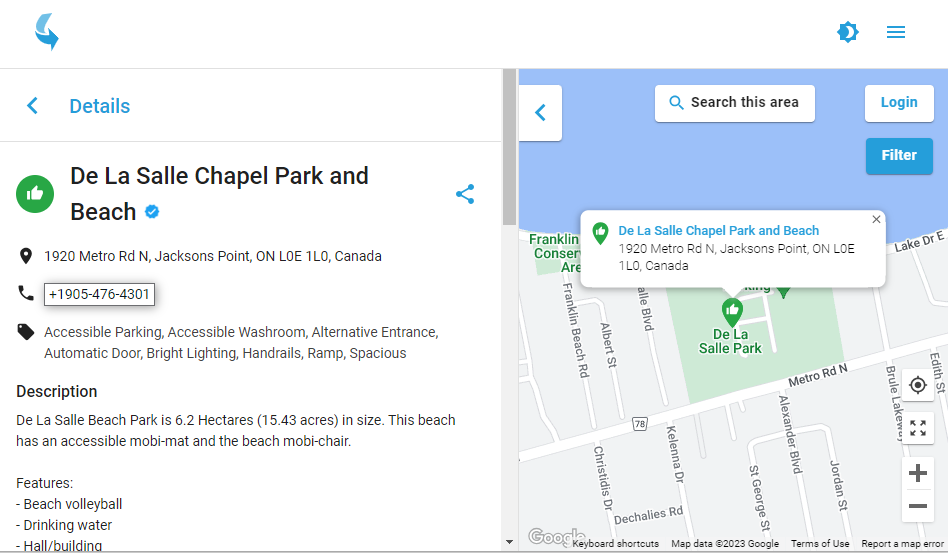Collapse the map side panel arrow

(541, 113)
